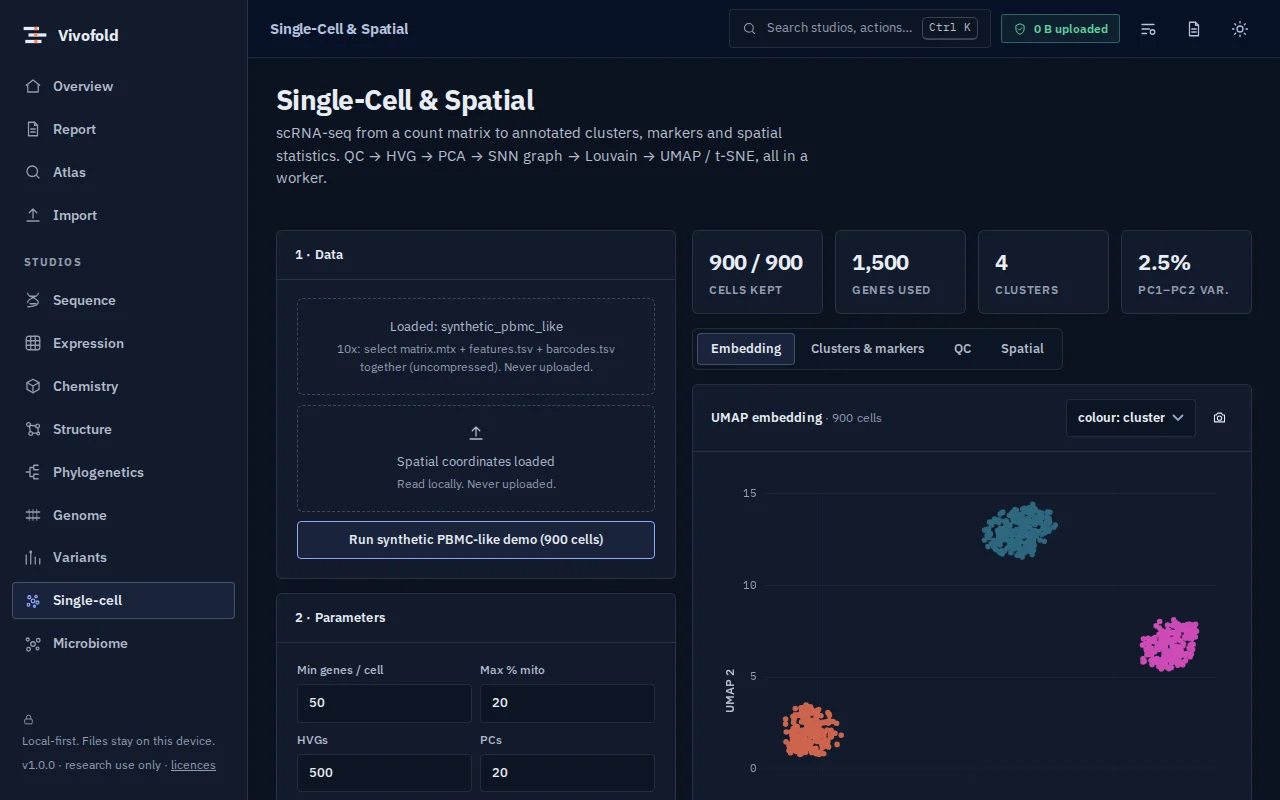Click the 1,500 genes used card

tap(900, 272)
